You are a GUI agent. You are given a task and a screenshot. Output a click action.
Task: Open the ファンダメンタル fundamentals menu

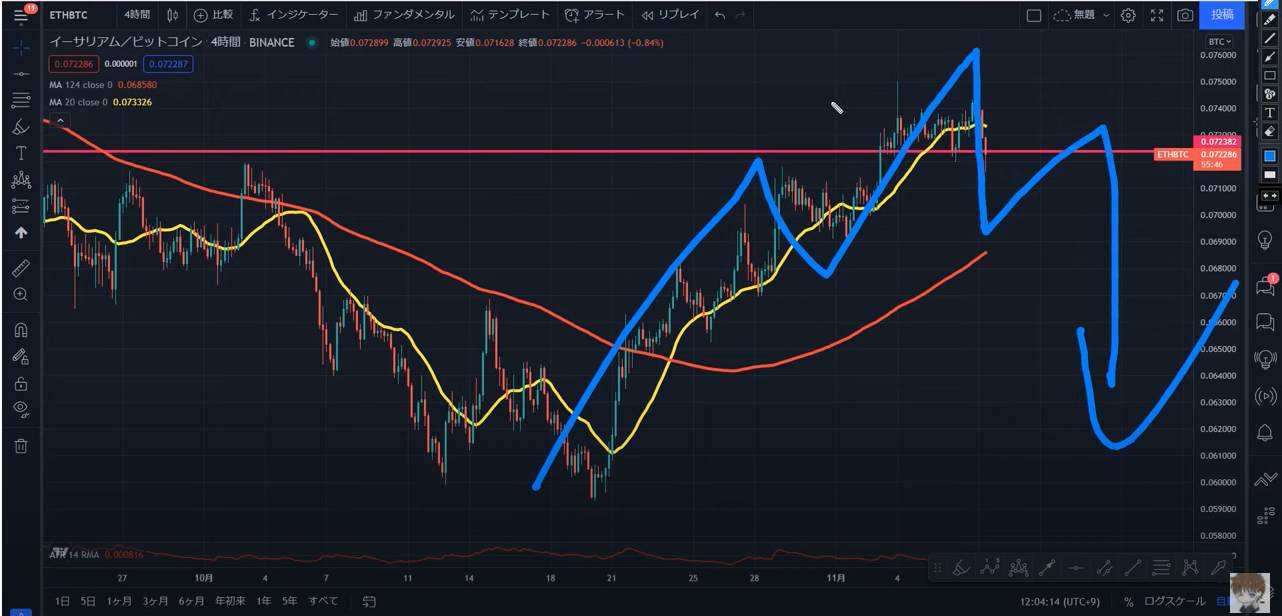pos(404,15)
